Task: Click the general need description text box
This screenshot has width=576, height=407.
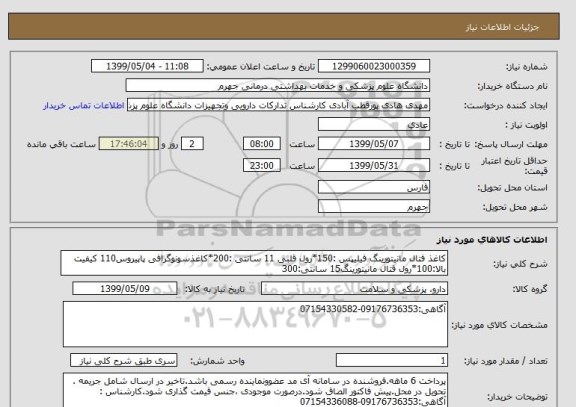Action: point(254,263)
